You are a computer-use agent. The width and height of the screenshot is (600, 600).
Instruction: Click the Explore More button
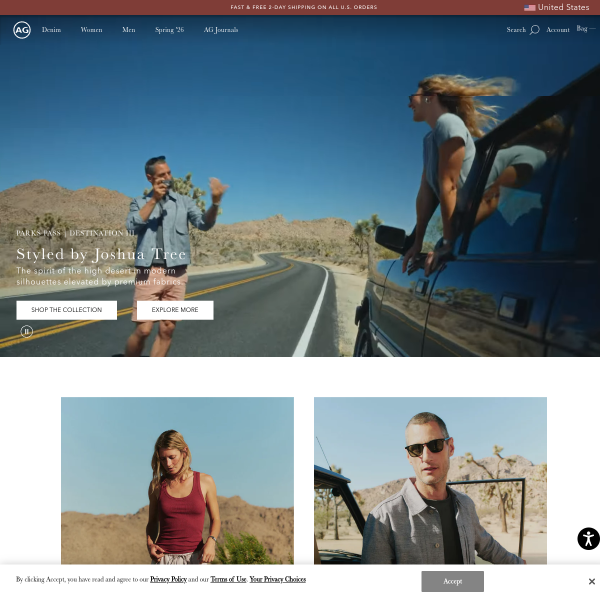pos(175,310)
